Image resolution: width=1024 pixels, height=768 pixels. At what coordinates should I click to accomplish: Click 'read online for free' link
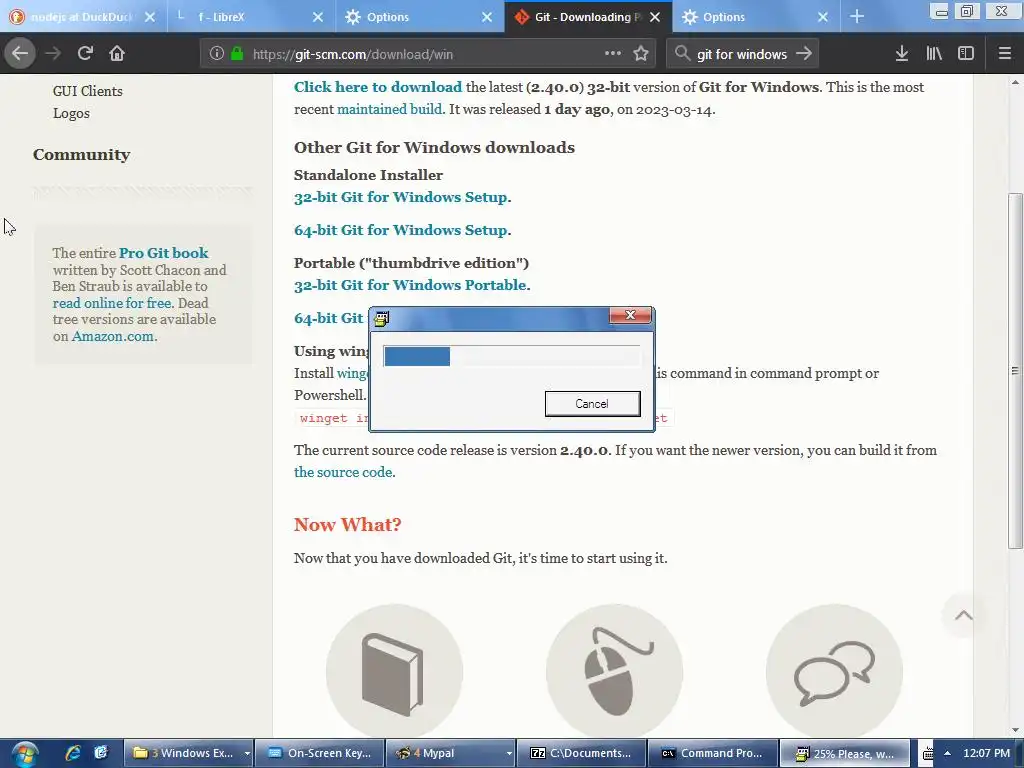pyautogui.click(x=112, y=303)
